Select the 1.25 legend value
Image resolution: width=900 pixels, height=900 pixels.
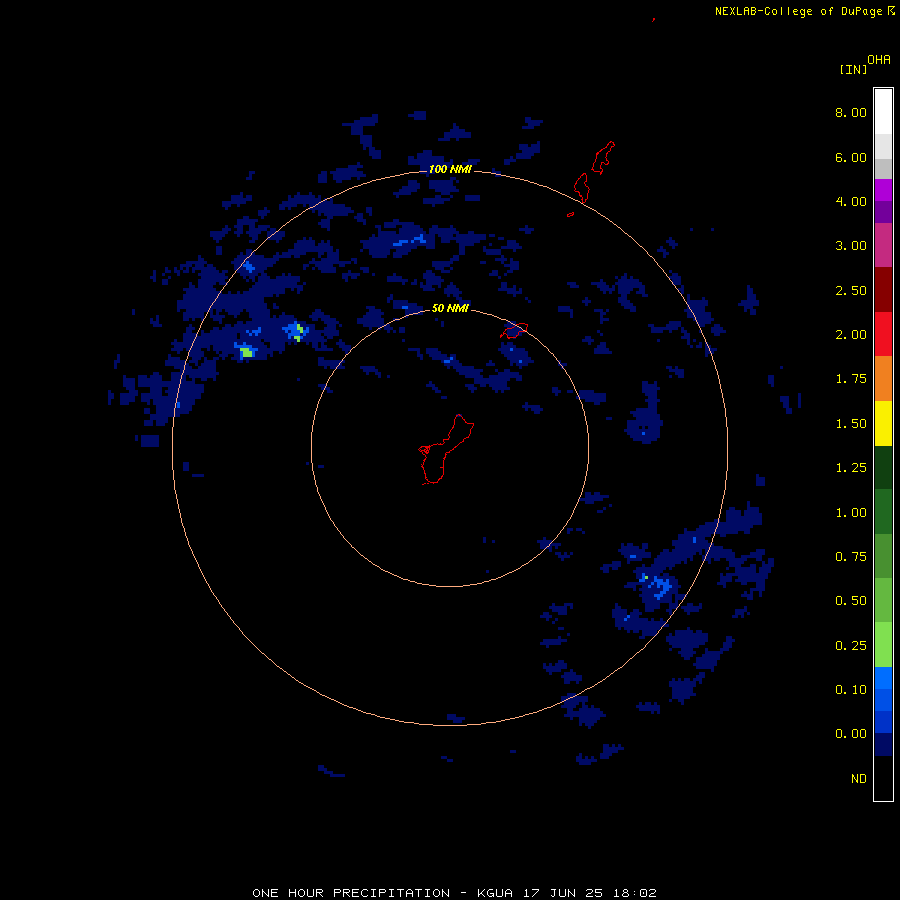[851, 468]
